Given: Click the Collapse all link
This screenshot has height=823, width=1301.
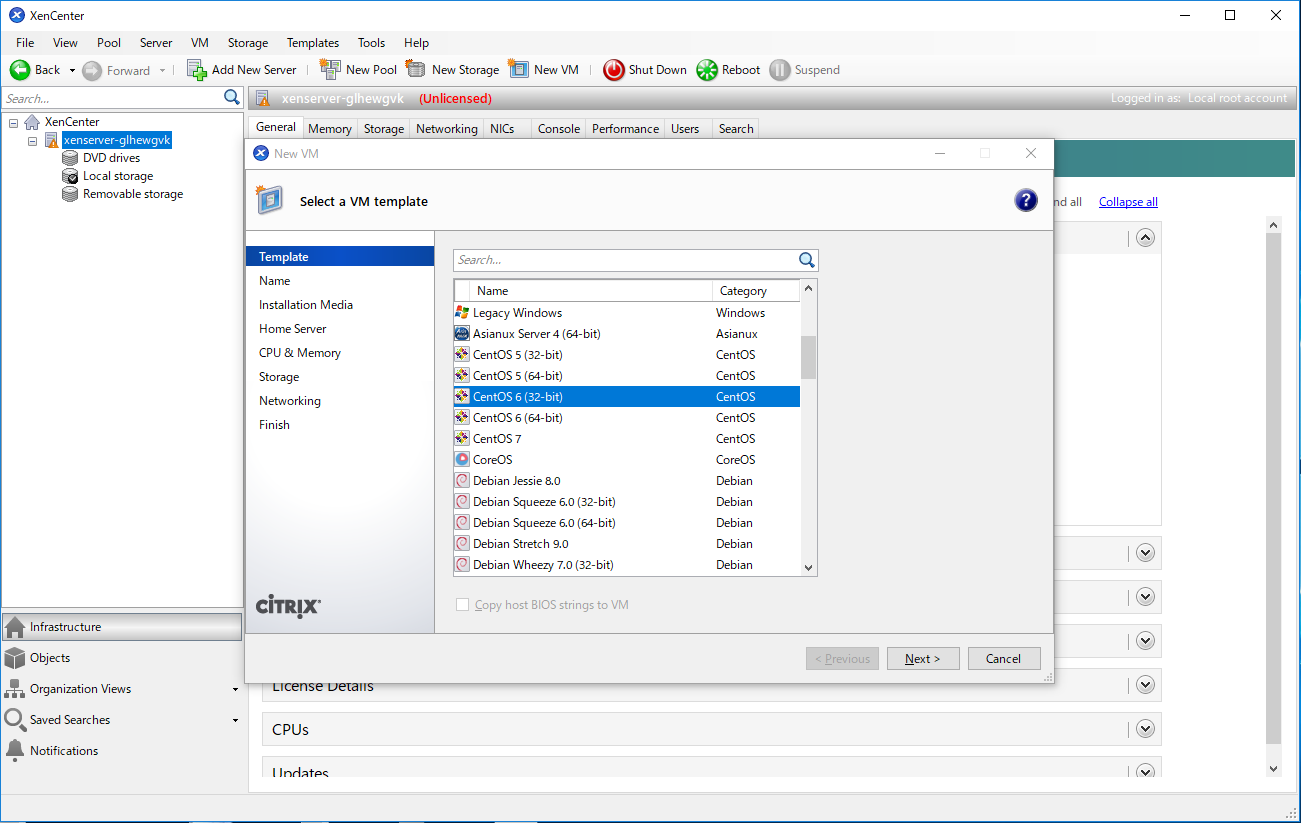Looking at the screenshot, I should click(x=1128, y=202).
